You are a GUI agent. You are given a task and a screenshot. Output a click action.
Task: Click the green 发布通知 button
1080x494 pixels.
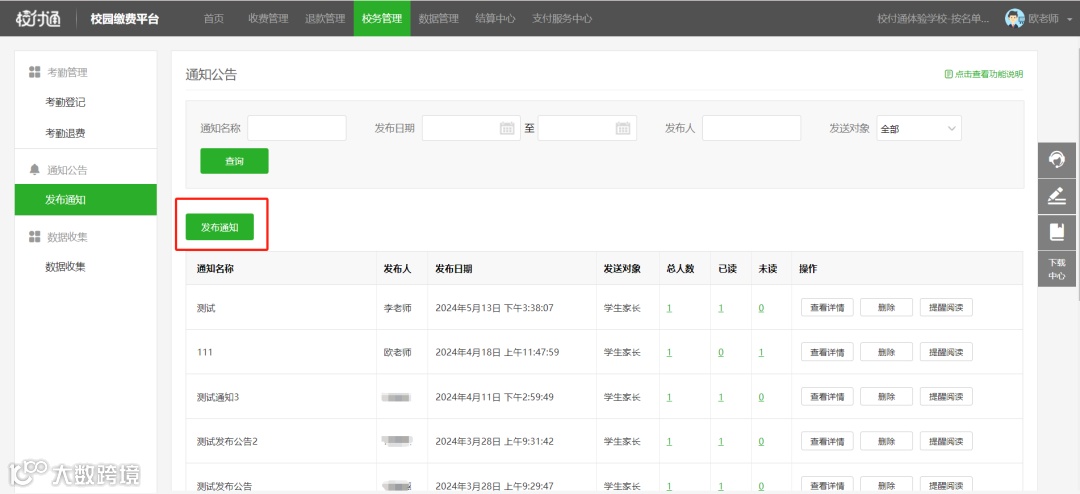[x=220, y=227]
